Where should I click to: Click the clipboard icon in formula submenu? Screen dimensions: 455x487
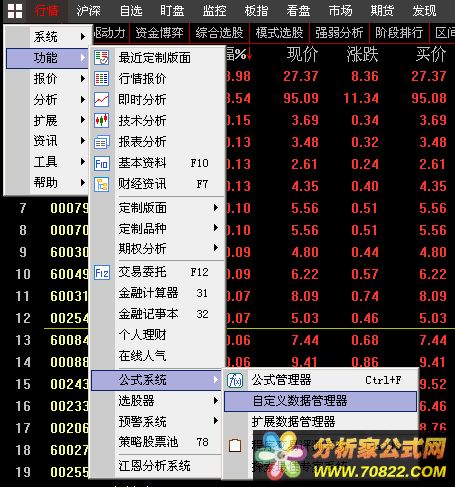[235, 445]
